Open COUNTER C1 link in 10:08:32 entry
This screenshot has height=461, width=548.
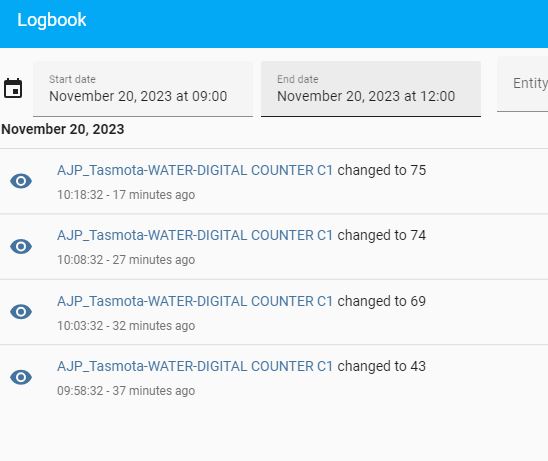(195, 236)
